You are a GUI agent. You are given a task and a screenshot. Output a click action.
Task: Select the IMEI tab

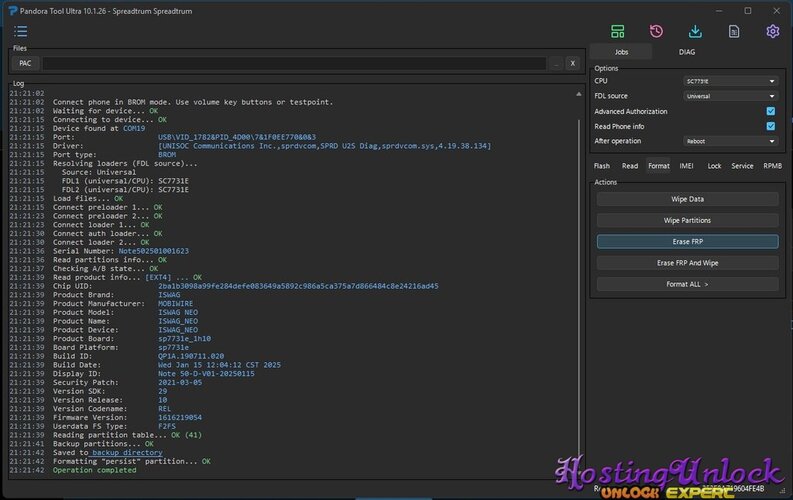pos(686,166)
